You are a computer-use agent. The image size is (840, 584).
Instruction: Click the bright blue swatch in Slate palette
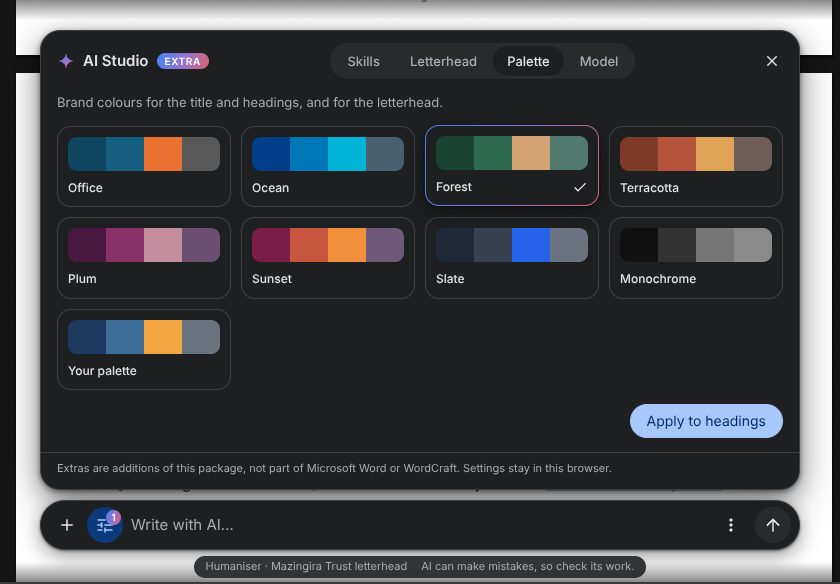(531, 245)
